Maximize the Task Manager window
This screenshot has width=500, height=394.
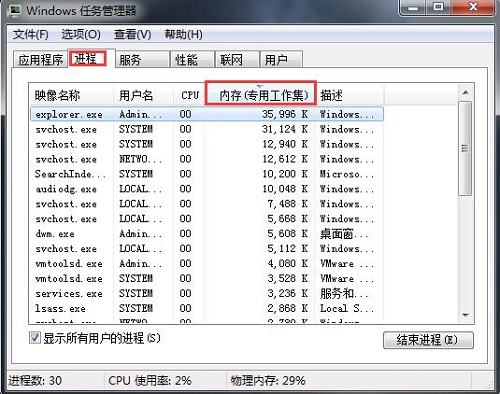pyautogui.click(x=438, y=7)
